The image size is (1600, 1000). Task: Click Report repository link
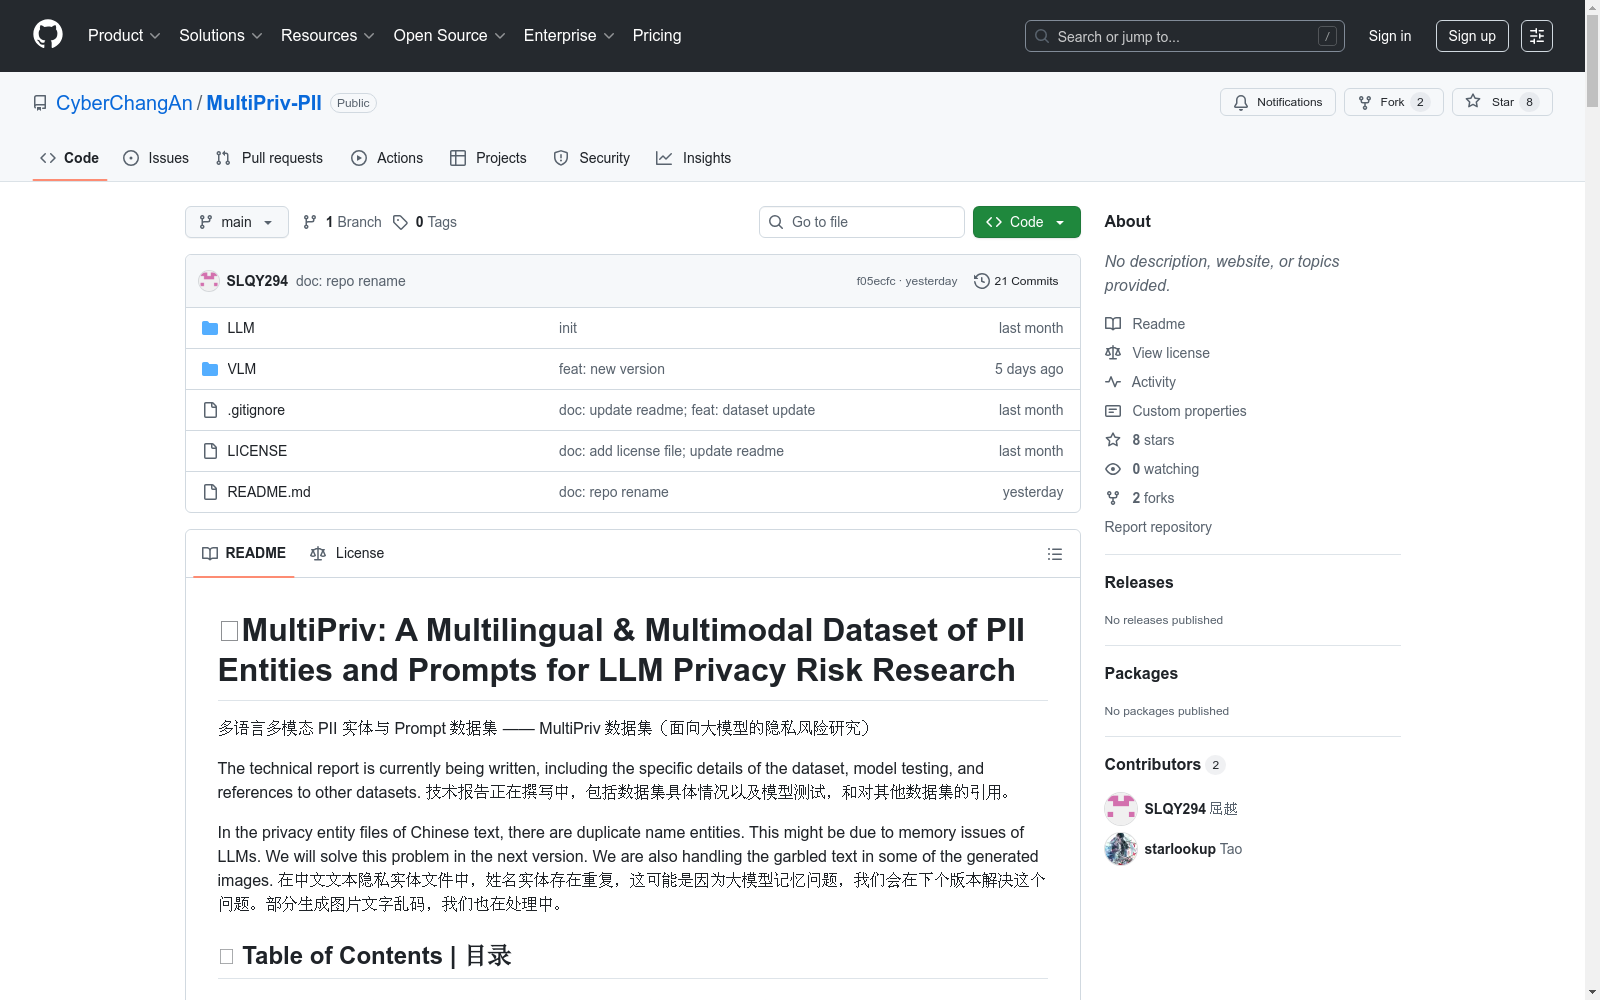click(x=1158, y=527)
